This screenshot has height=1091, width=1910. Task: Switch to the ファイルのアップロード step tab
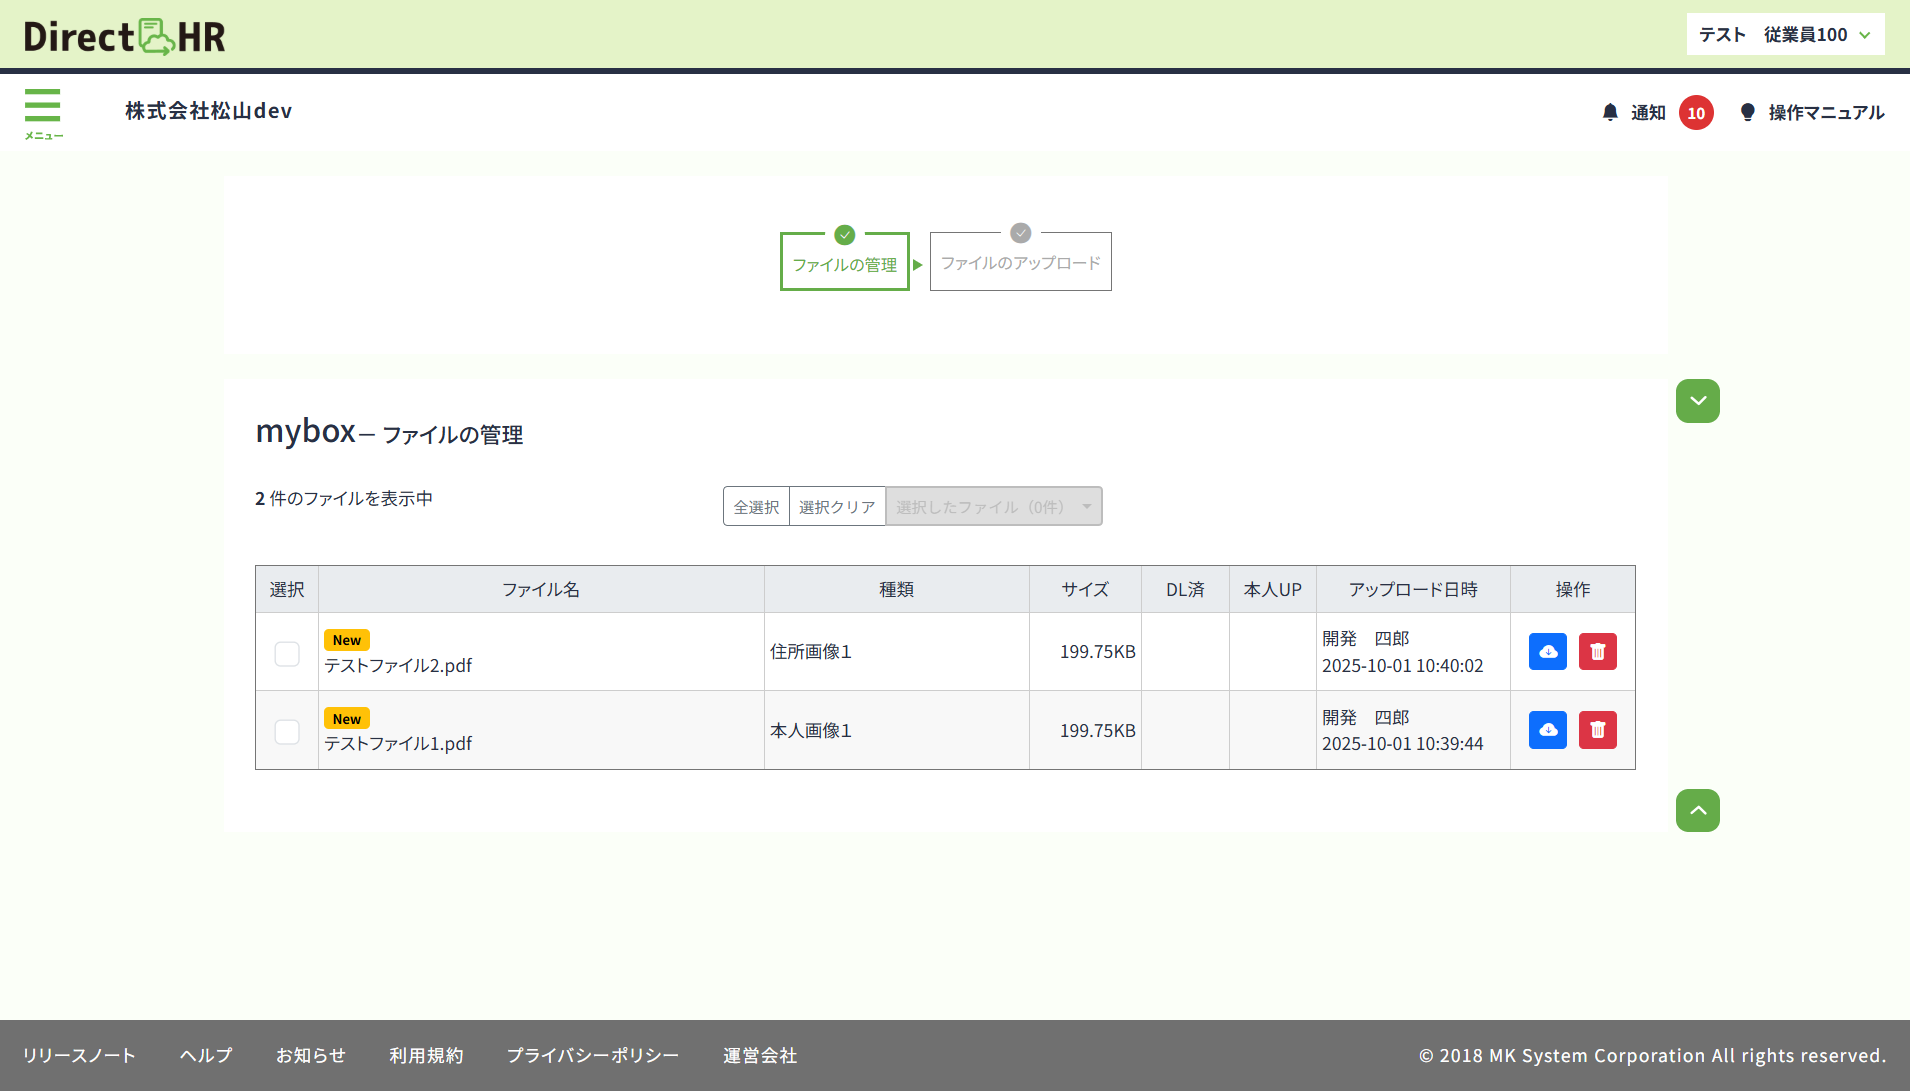click(1020, 263)
